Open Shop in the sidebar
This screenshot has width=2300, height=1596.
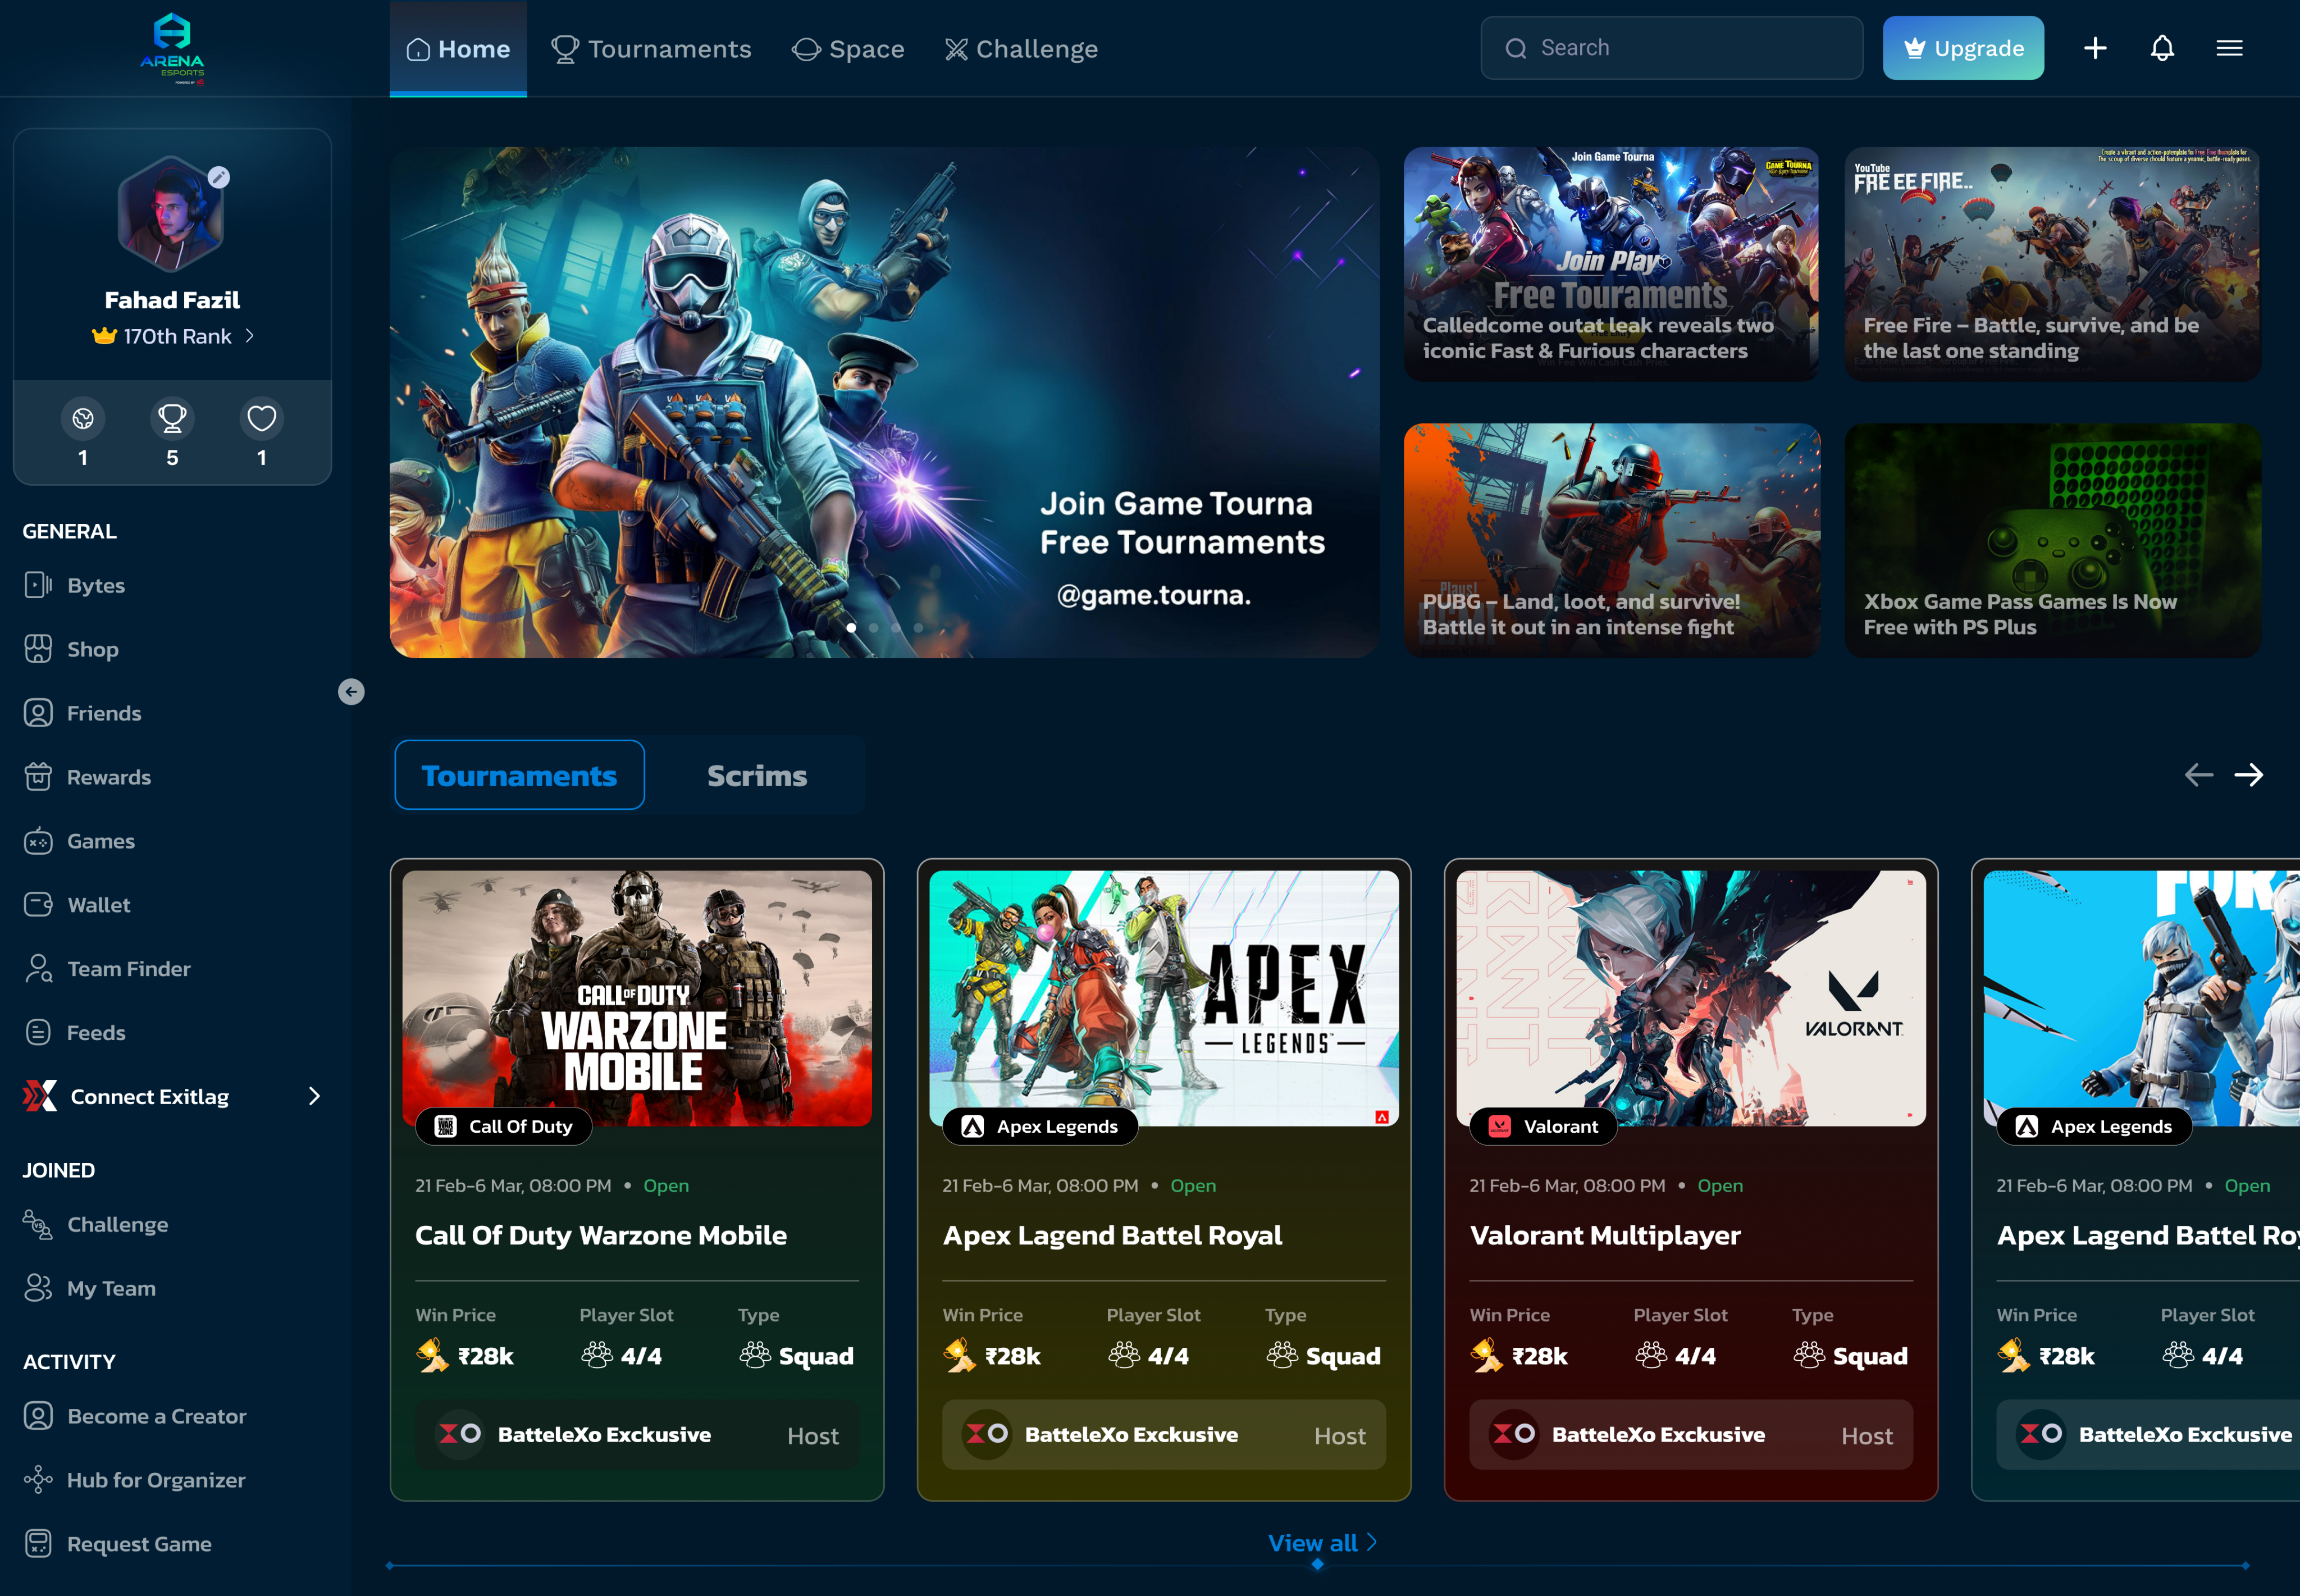coord(71,649)
